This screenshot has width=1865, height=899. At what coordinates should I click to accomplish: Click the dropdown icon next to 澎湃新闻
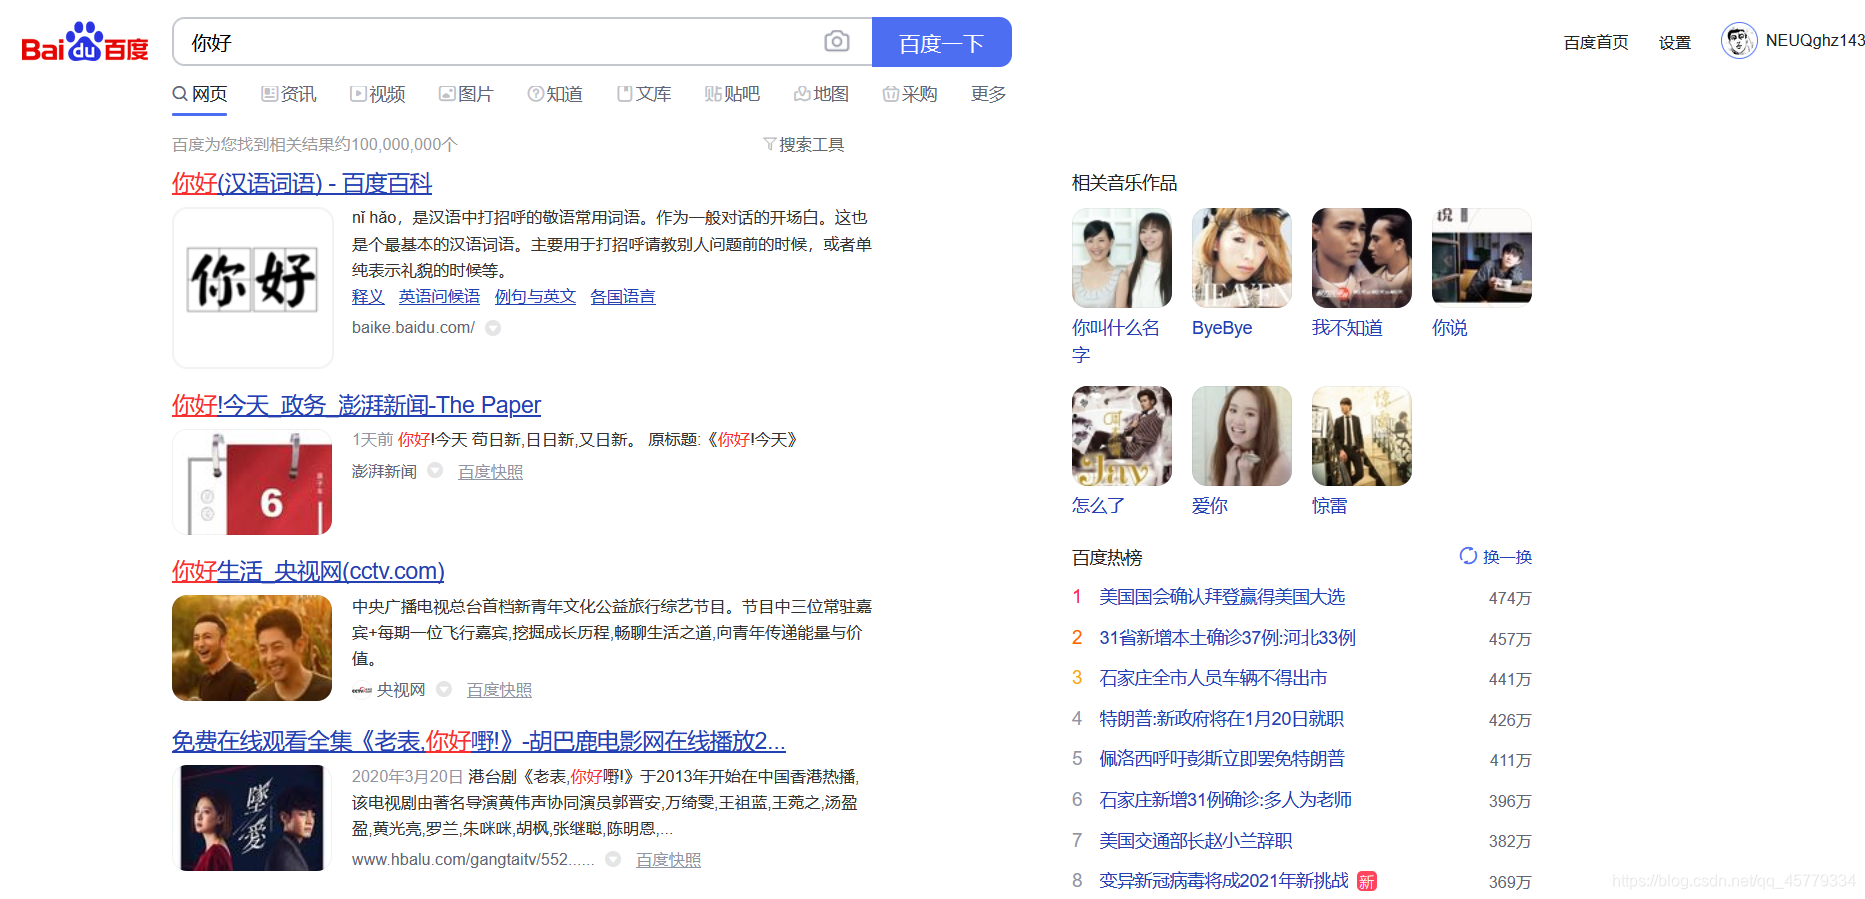(435, 471)
